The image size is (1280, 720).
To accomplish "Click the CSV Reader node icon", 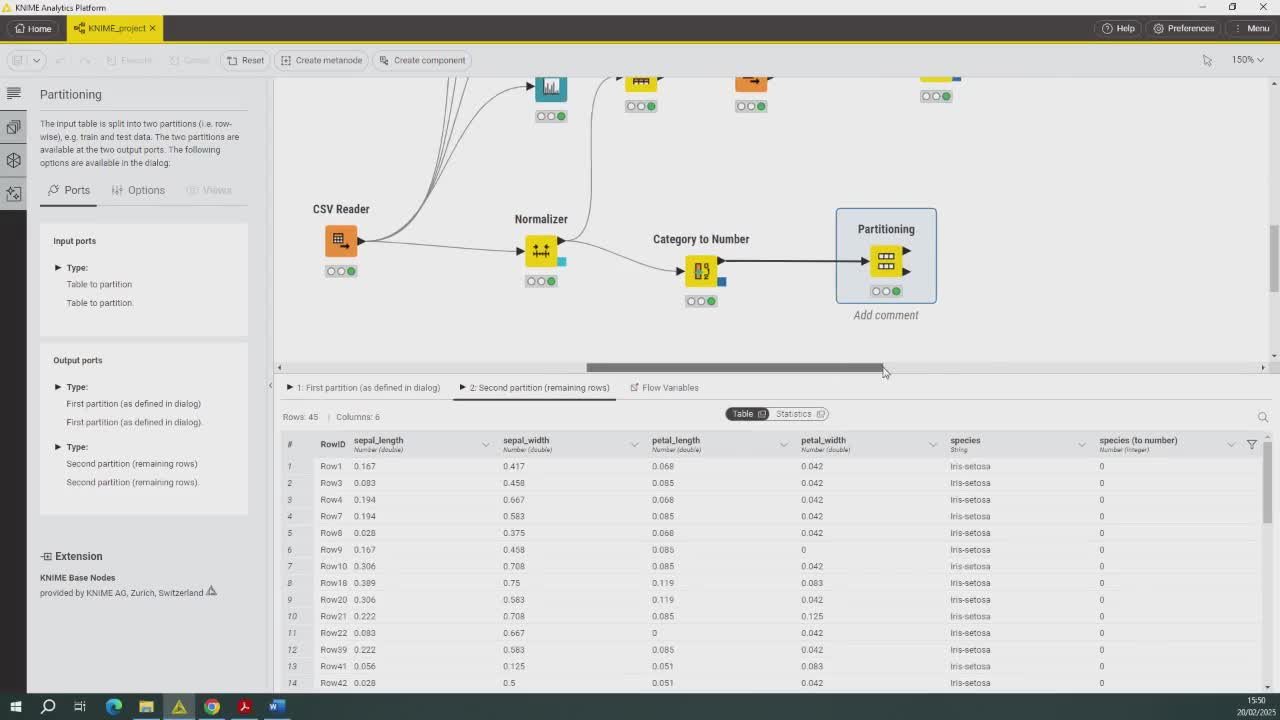I will point(340,240).
